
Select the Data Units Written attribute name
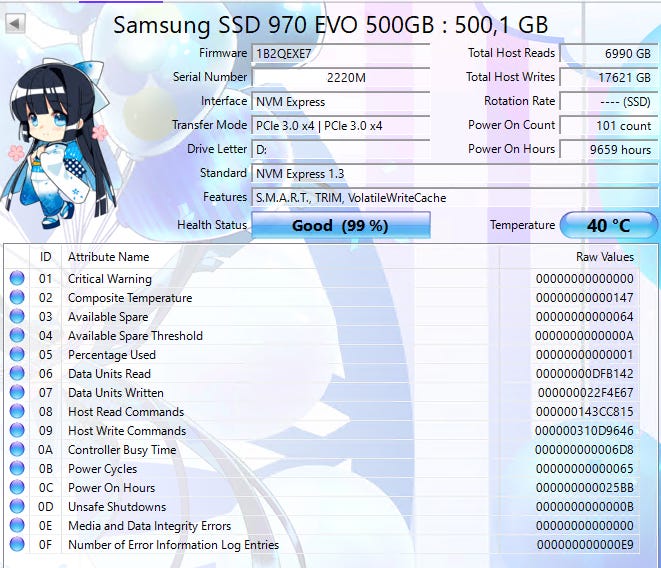pyautogui.click(x=116, y=393)
